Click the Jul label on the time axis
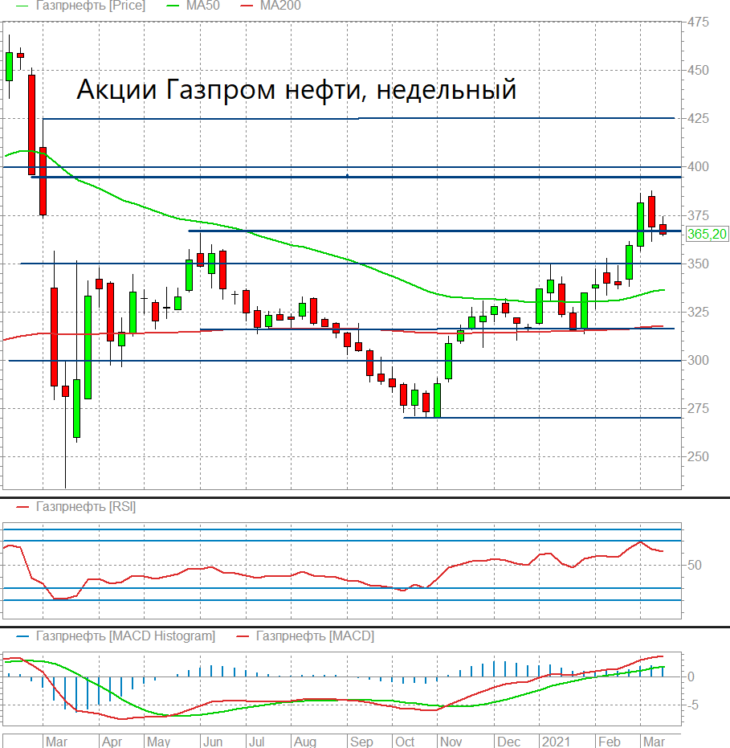Image resolution: width=730 pixels, height=748 pixels. point(257,742)
